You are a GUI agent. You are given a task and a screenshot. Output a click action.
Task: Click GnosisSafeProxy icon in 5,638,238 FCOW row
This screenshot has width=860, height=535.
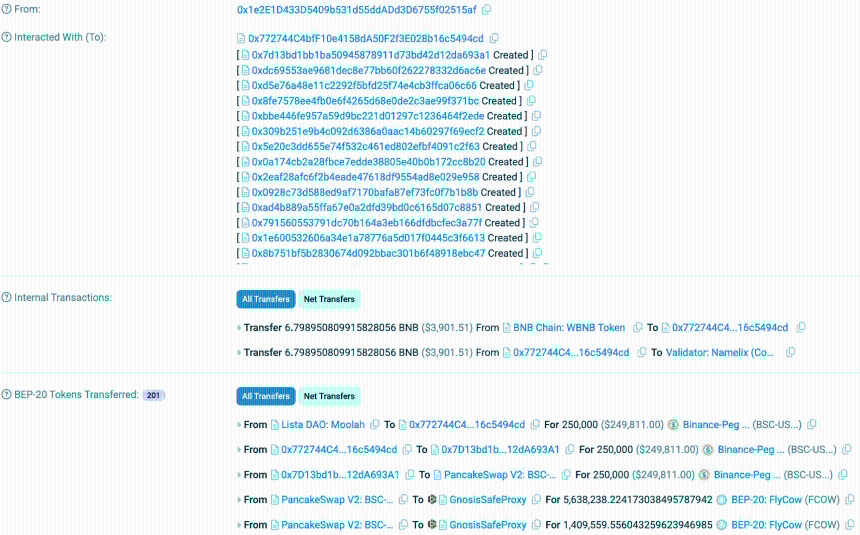[x=432, y=499]
